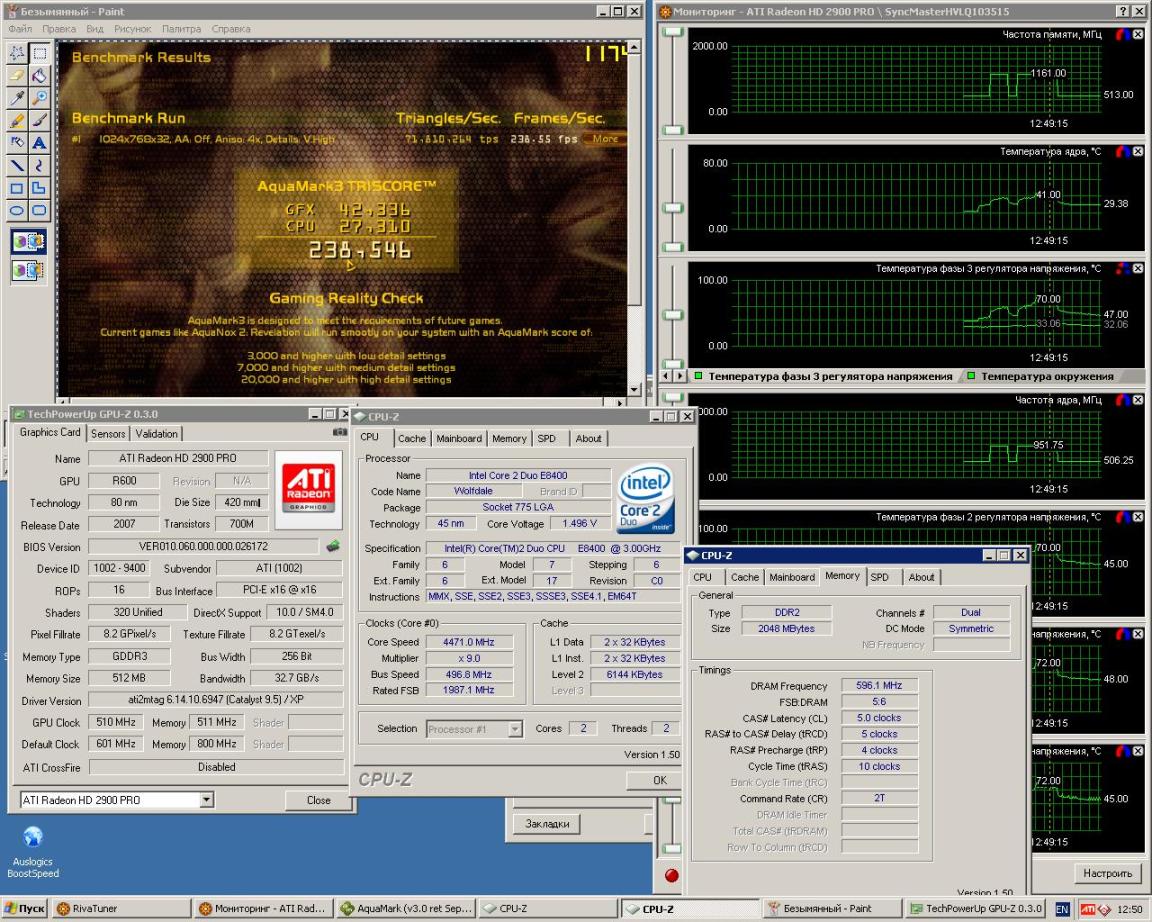Toggle magnet icon on core temperature graph

point(1123,151)
